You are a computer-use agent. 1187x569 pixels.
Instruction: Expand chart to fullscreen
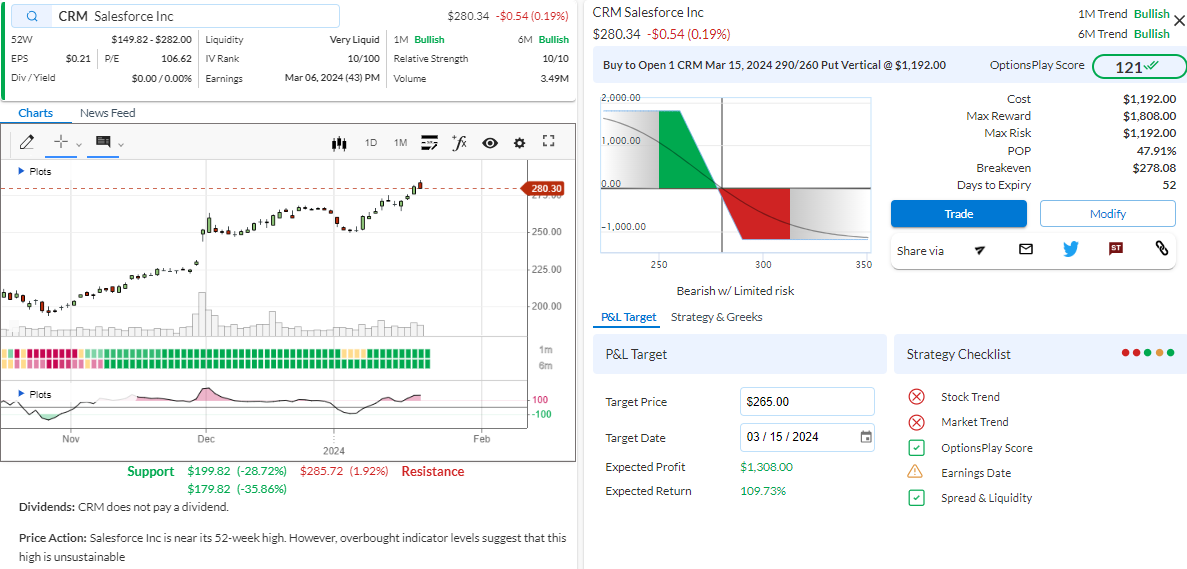549,141
